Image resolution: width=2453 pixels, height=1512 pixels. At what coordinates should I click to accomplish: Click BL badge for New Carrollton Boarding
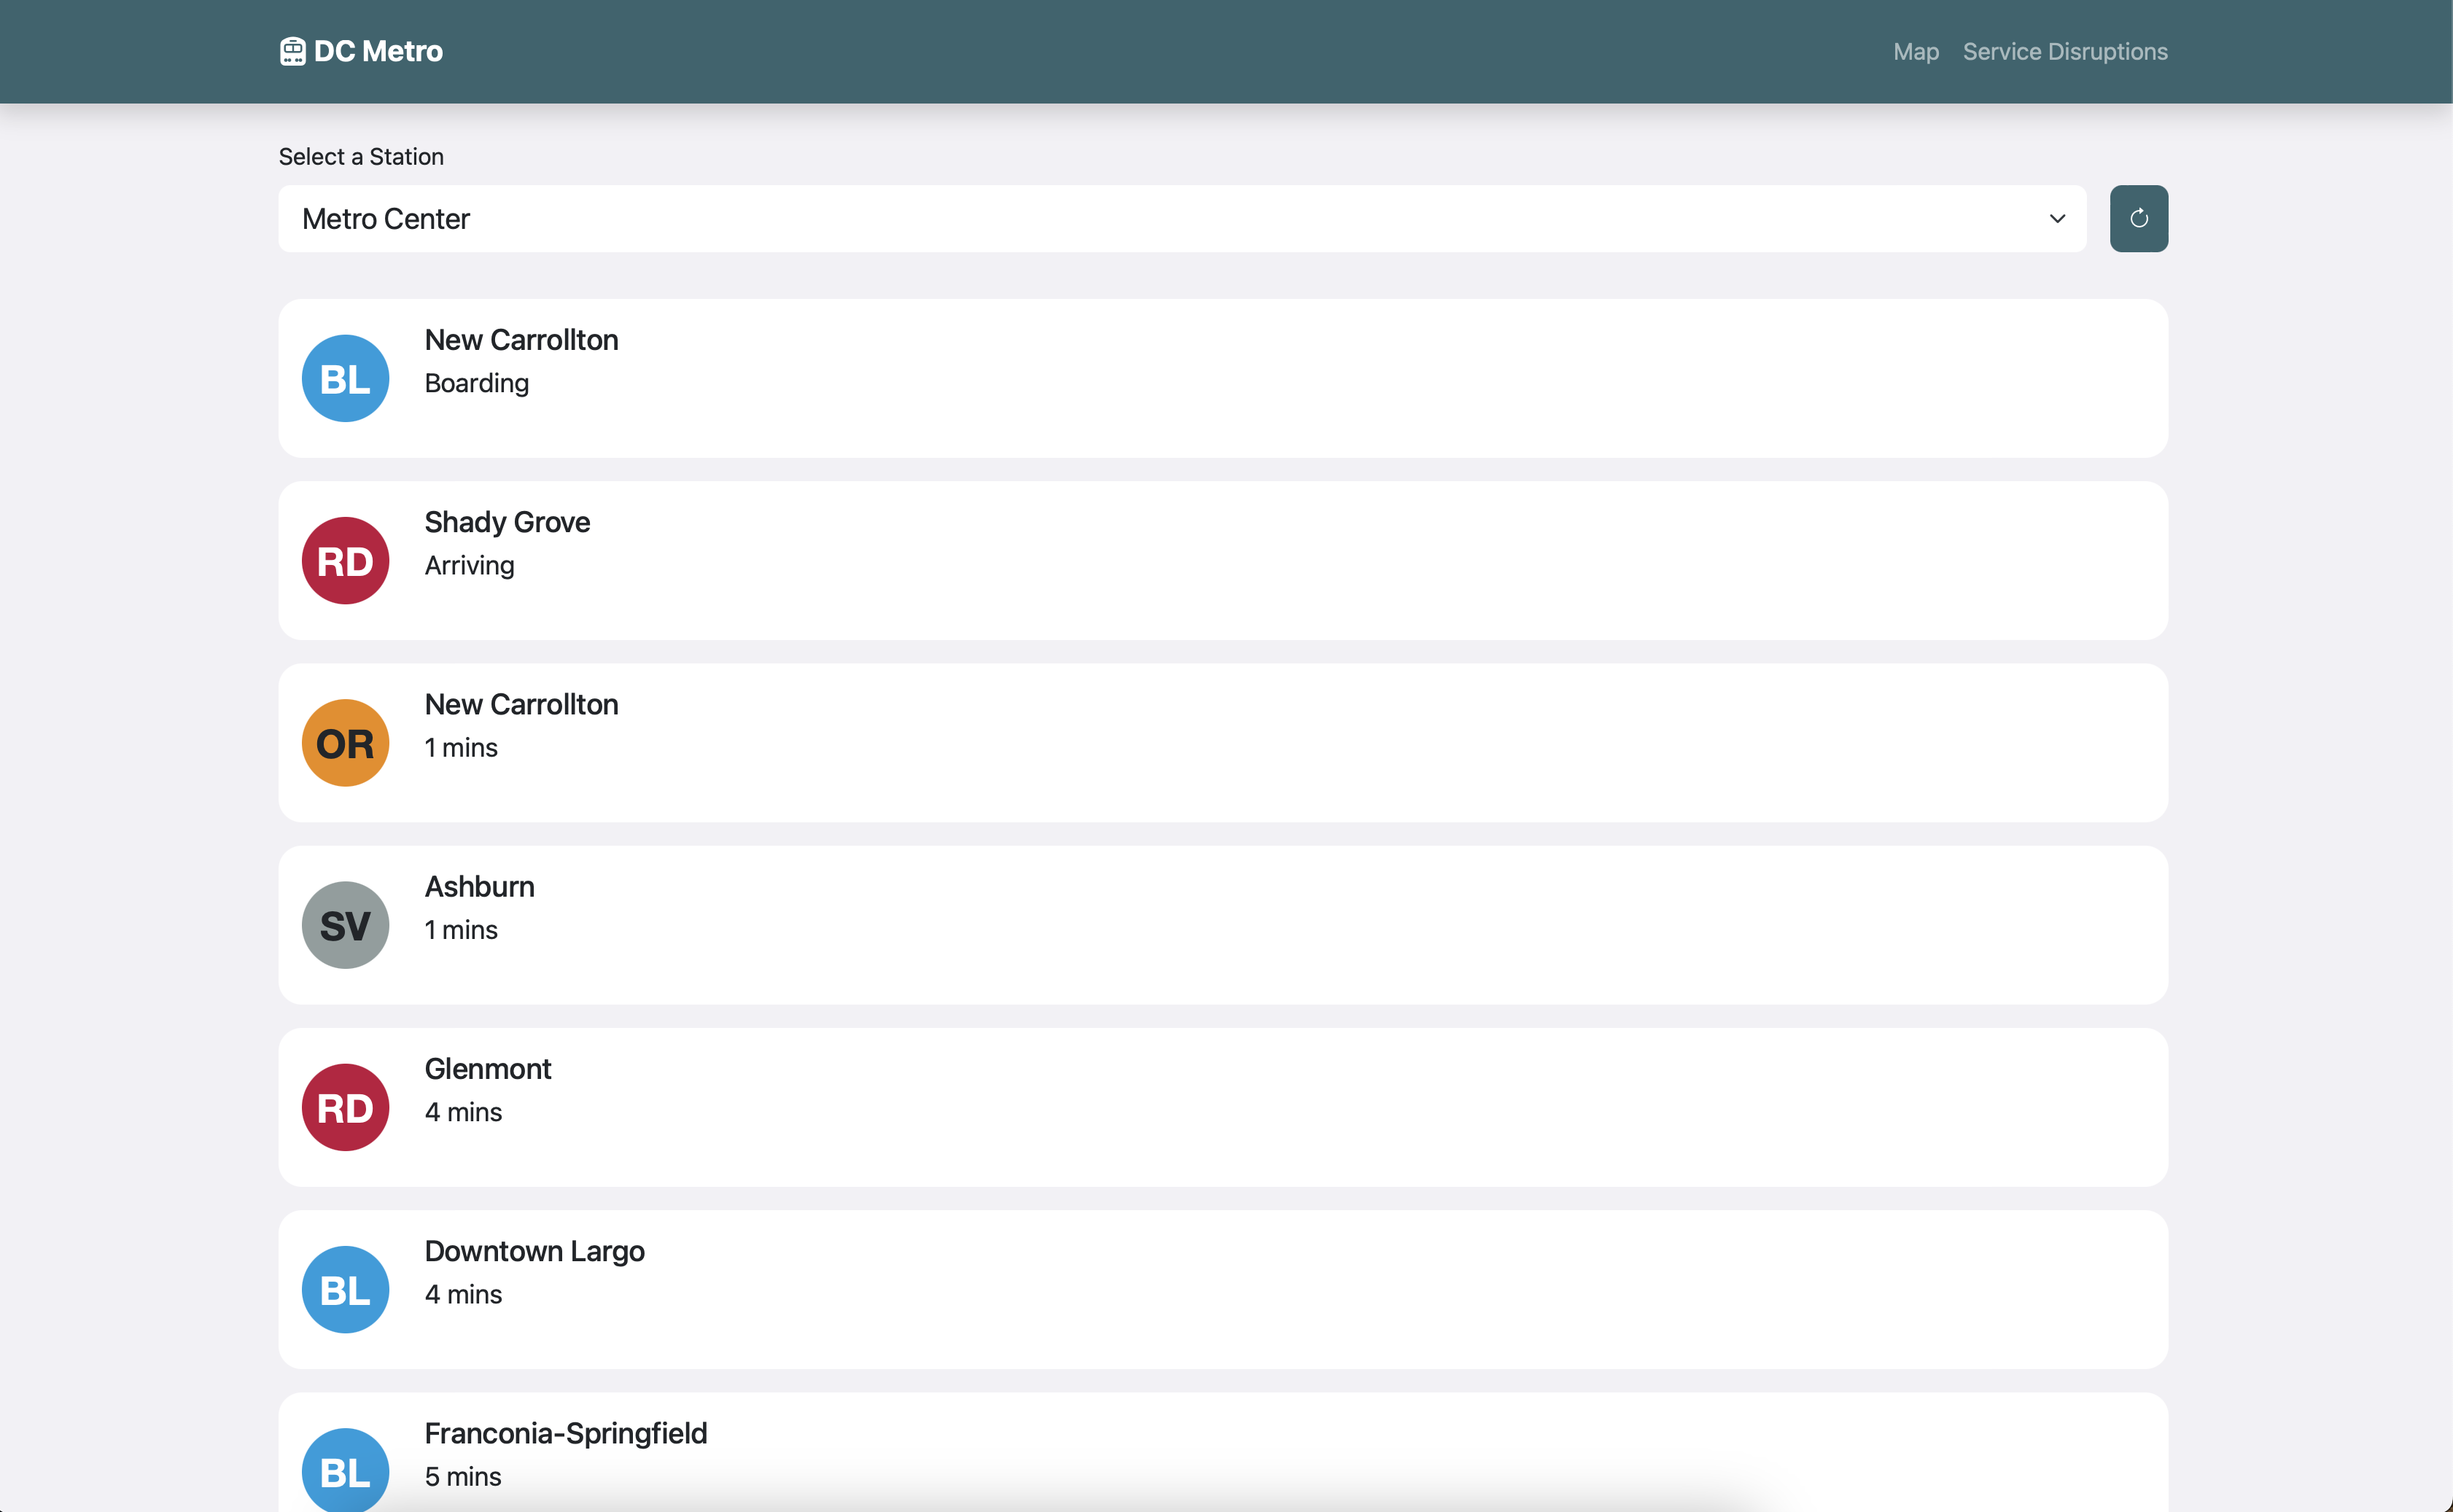click(345, 378)
